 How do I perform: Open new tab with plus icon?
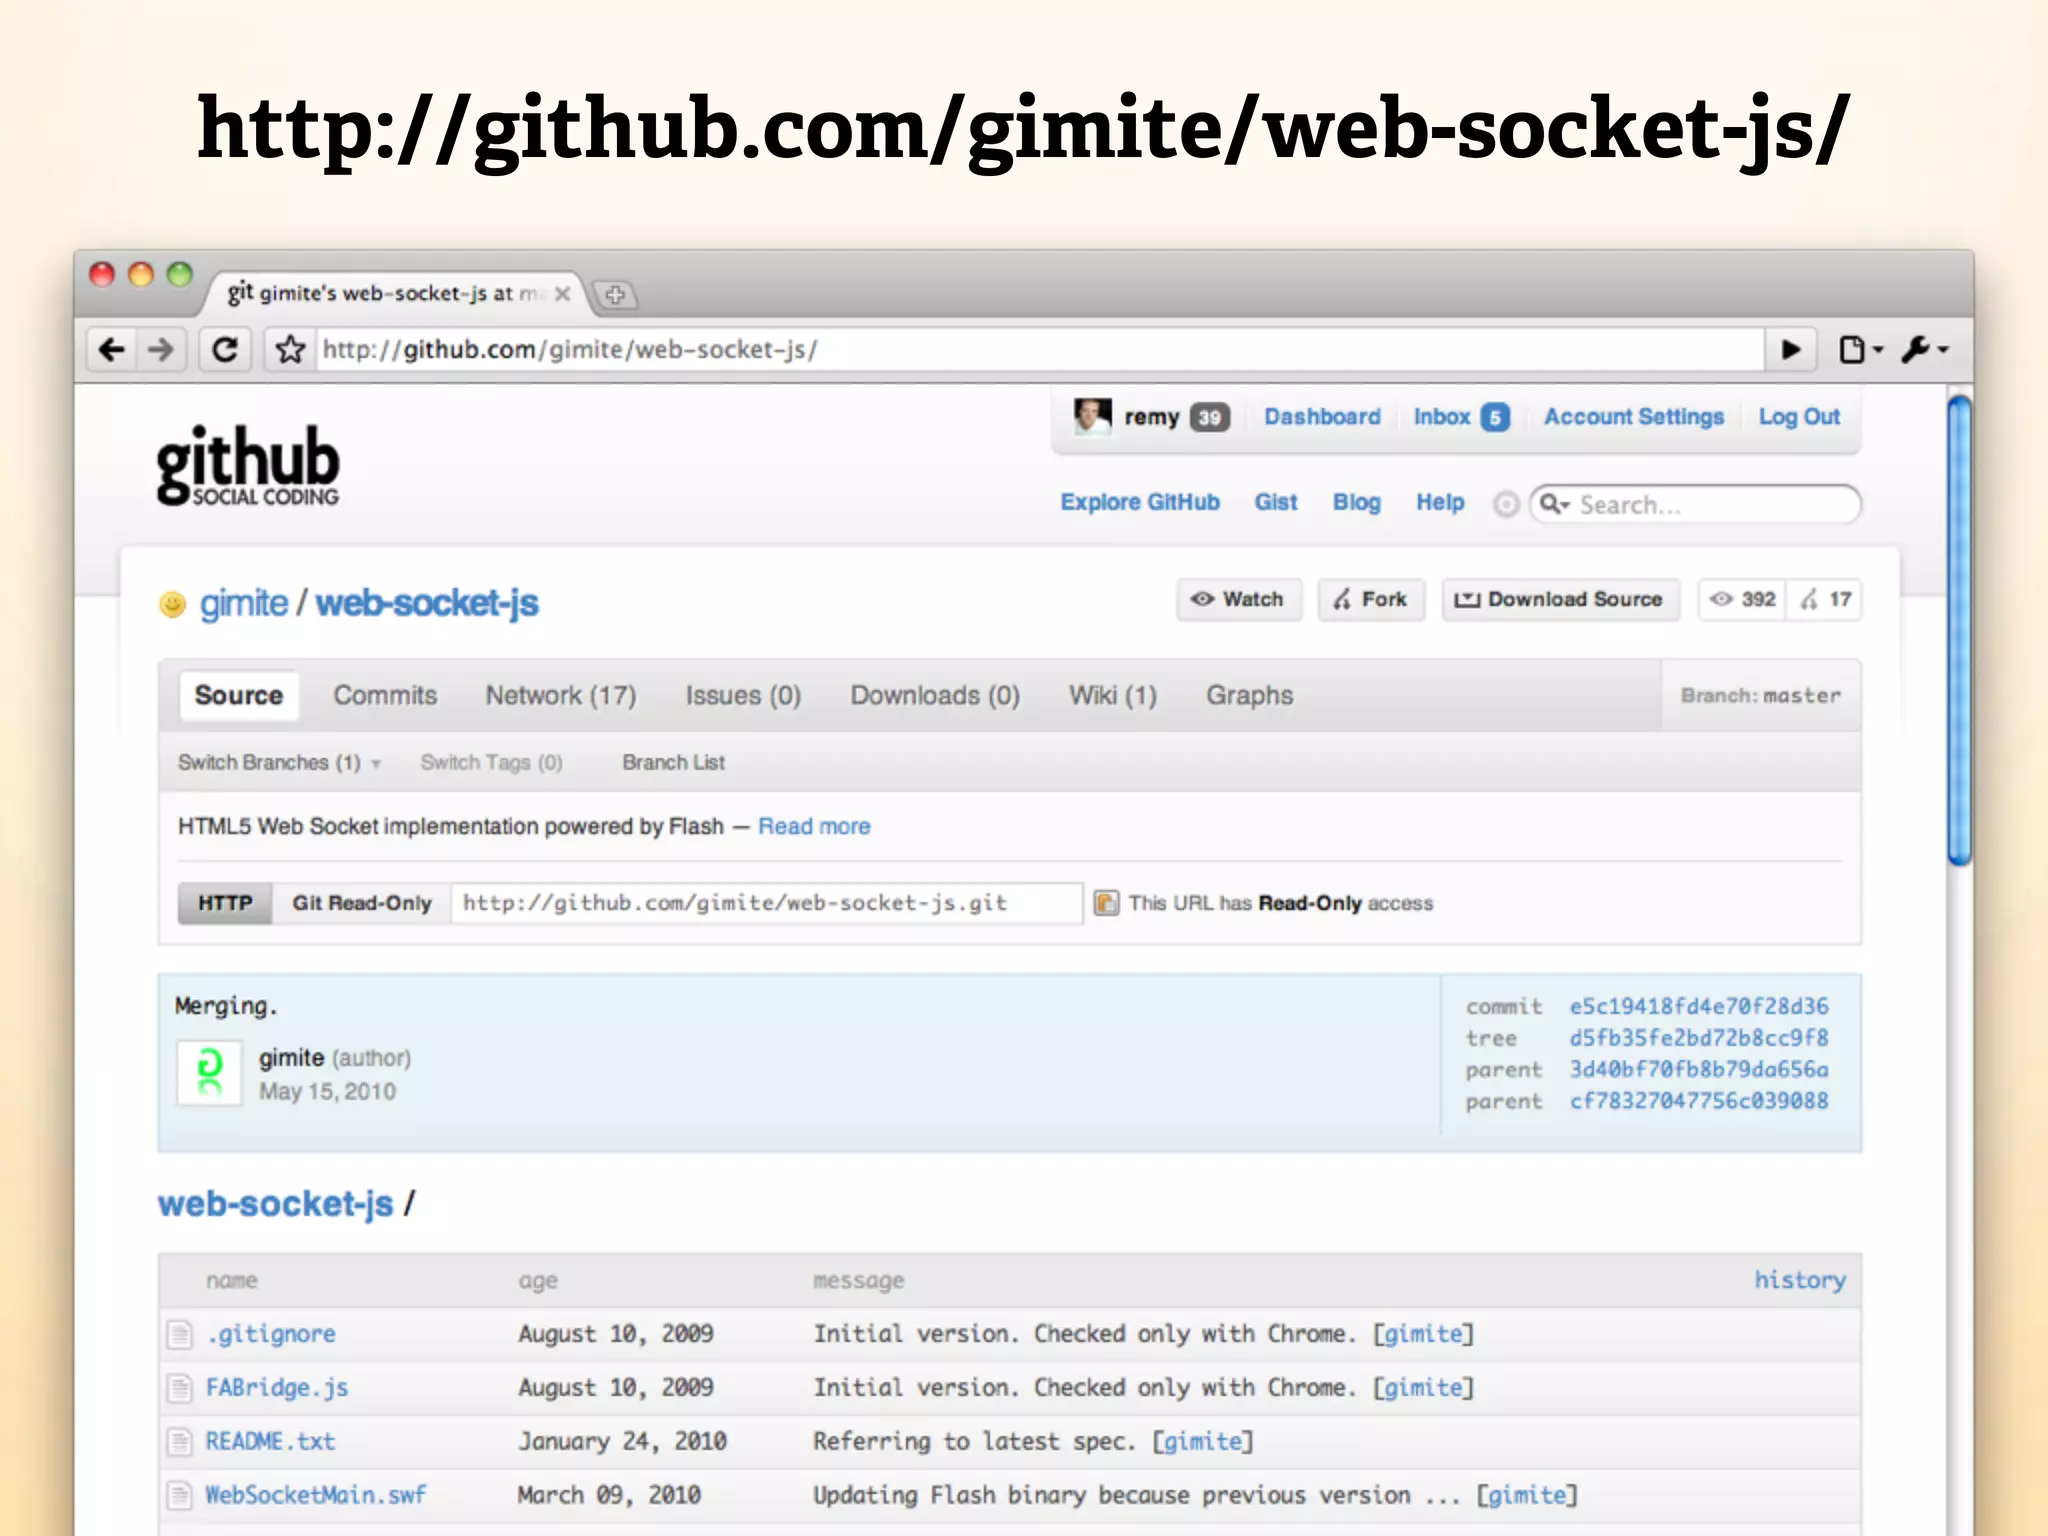pos(615,295)
